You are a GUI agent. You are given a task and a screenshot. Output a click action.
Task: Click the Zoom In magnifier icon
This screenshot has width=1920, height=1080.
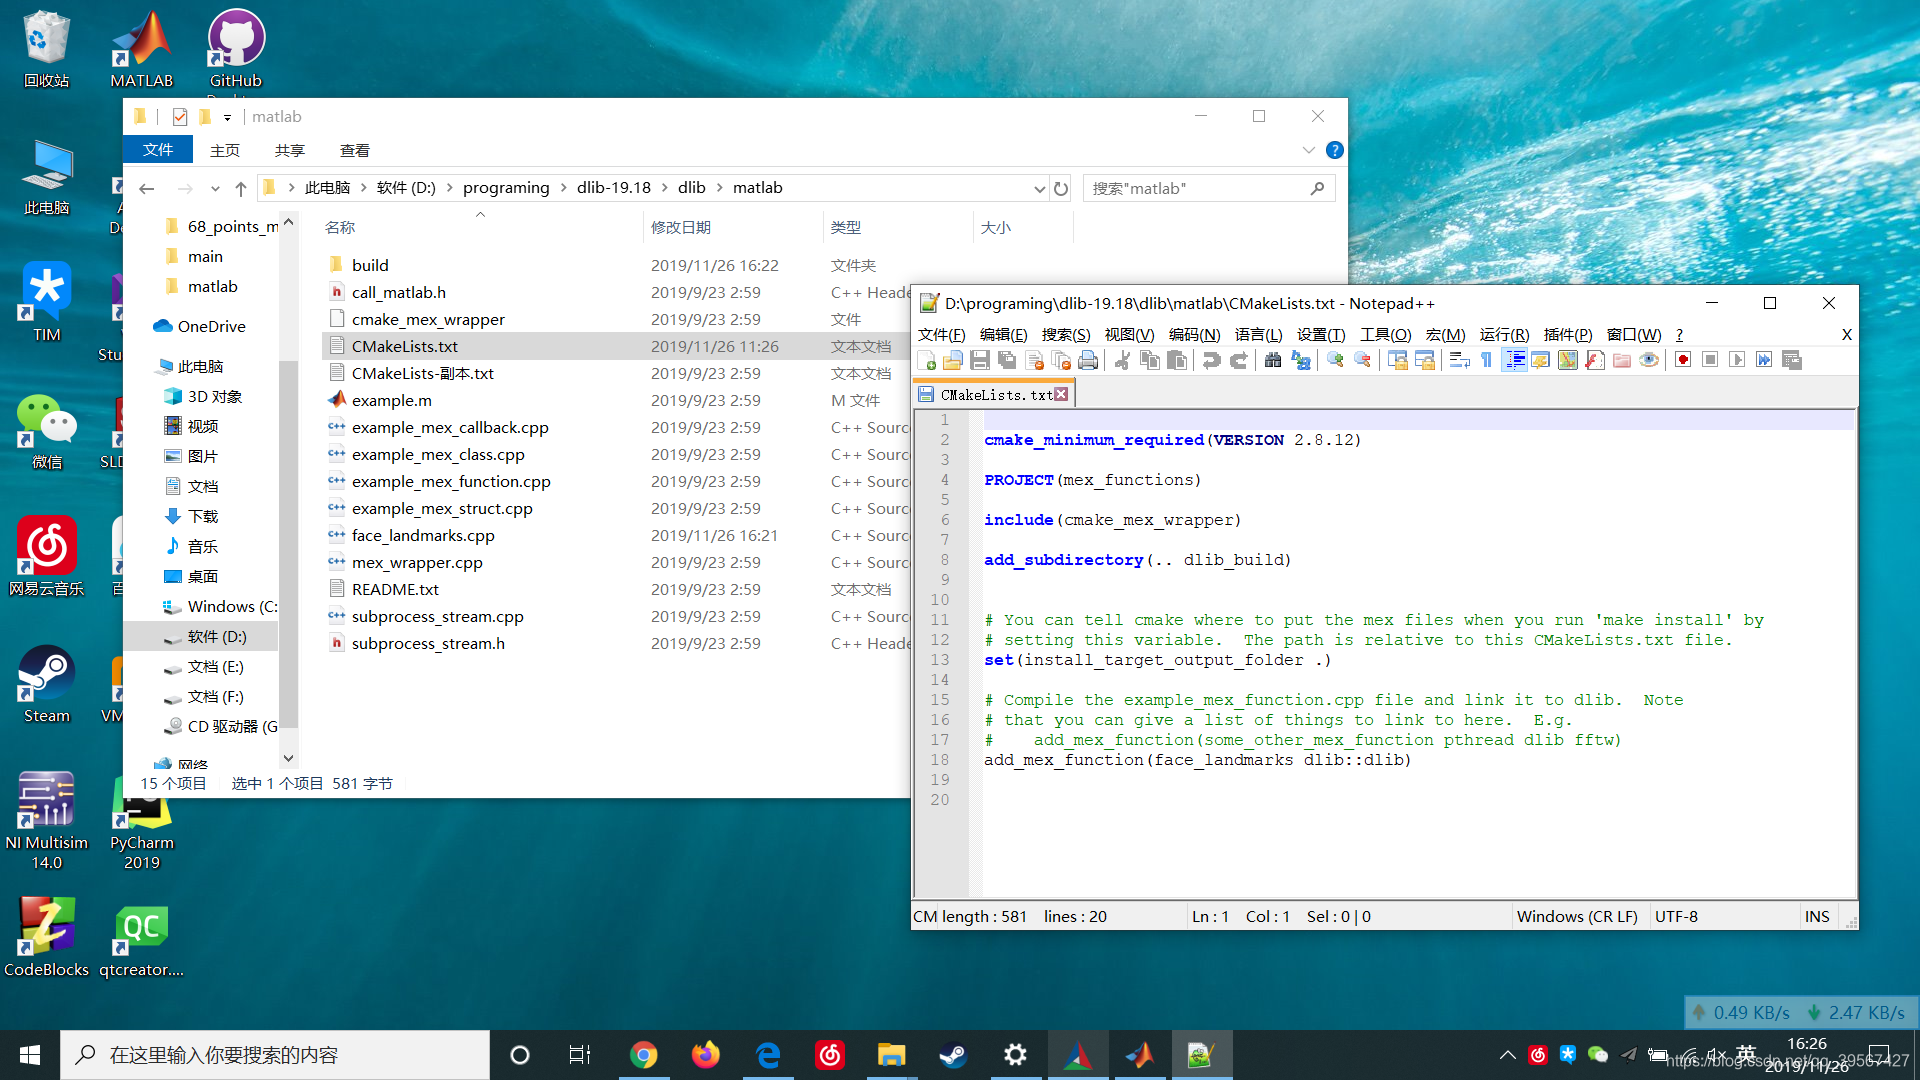click(1335, 360)
